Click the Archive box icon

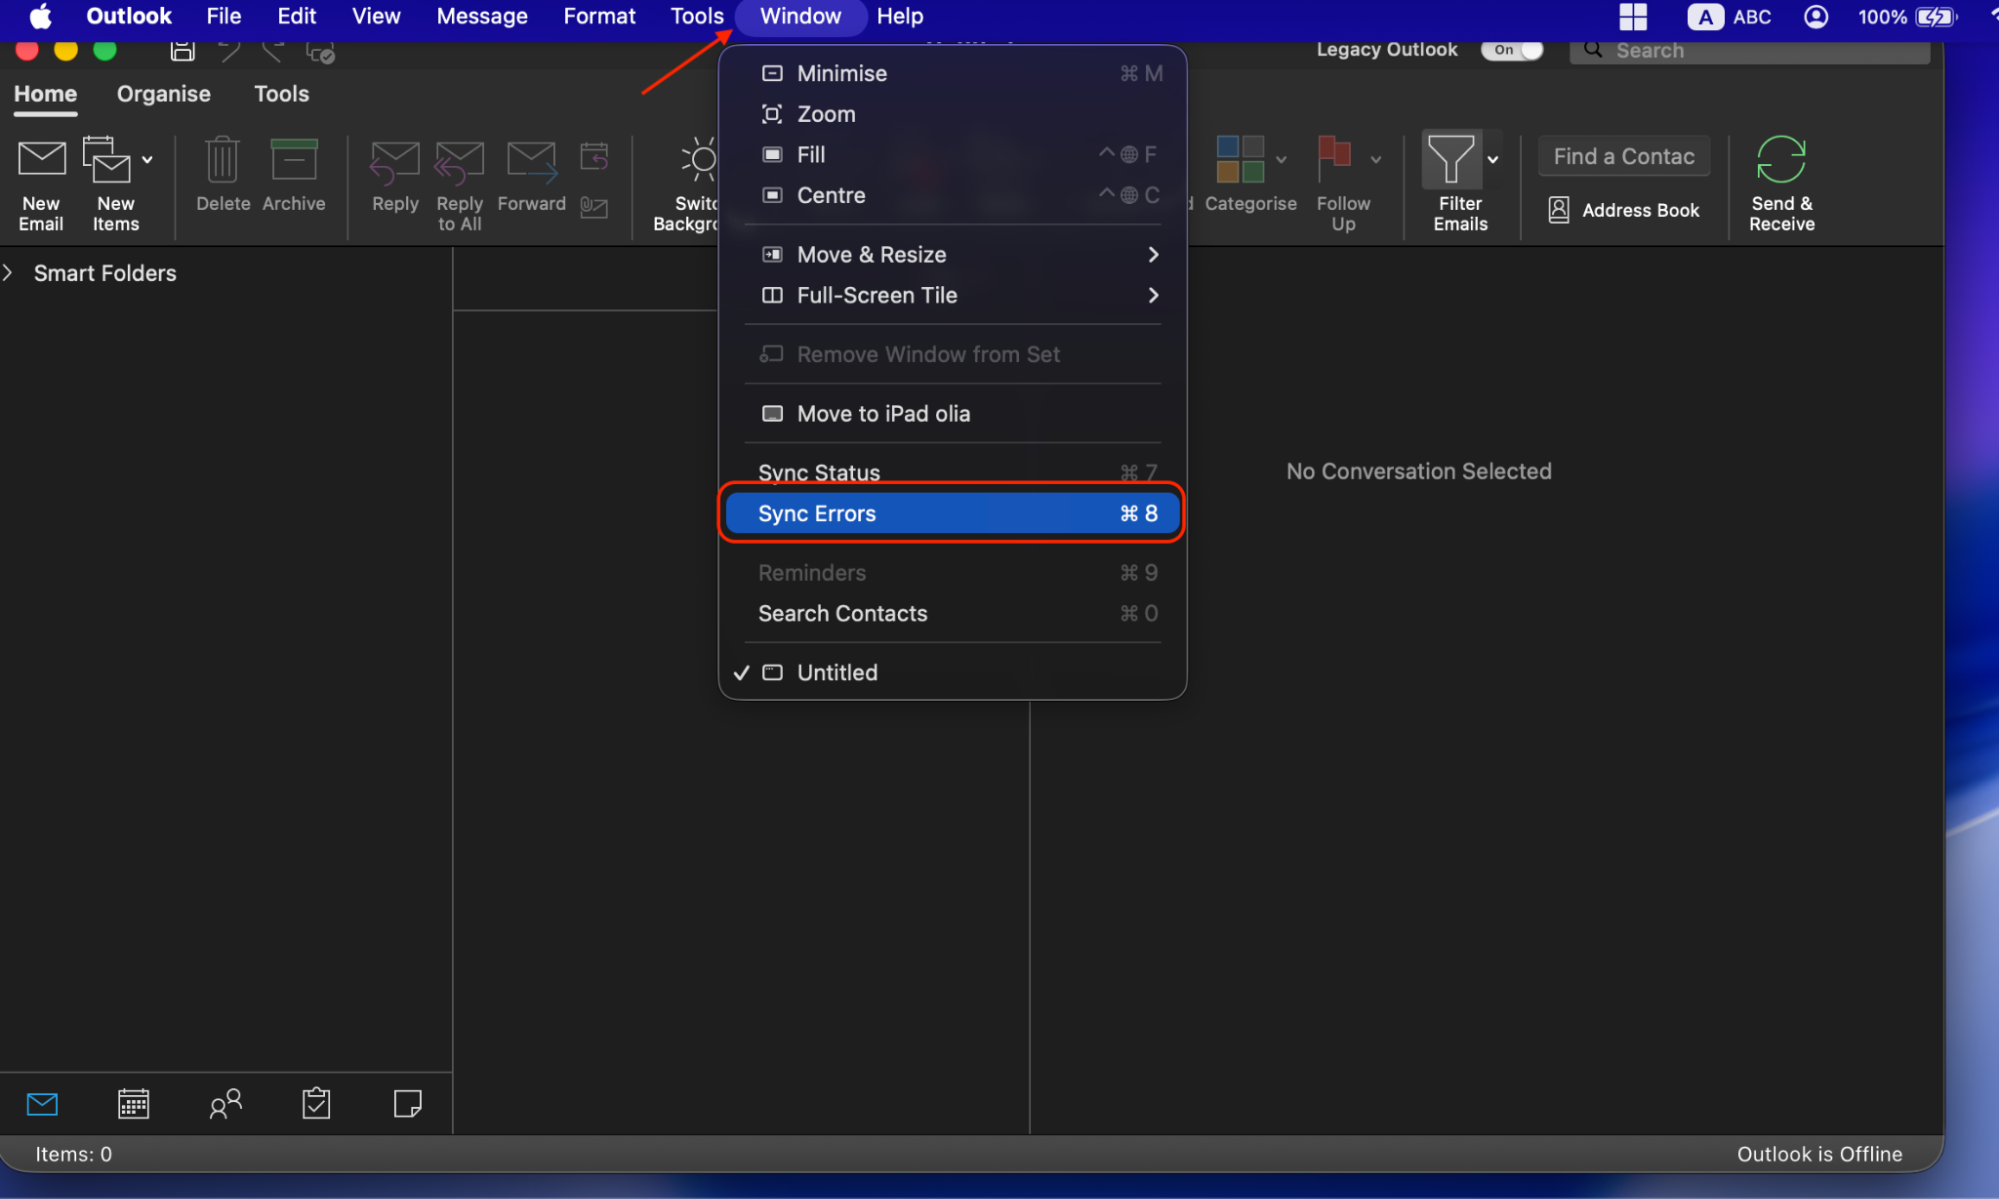point(294,160)
